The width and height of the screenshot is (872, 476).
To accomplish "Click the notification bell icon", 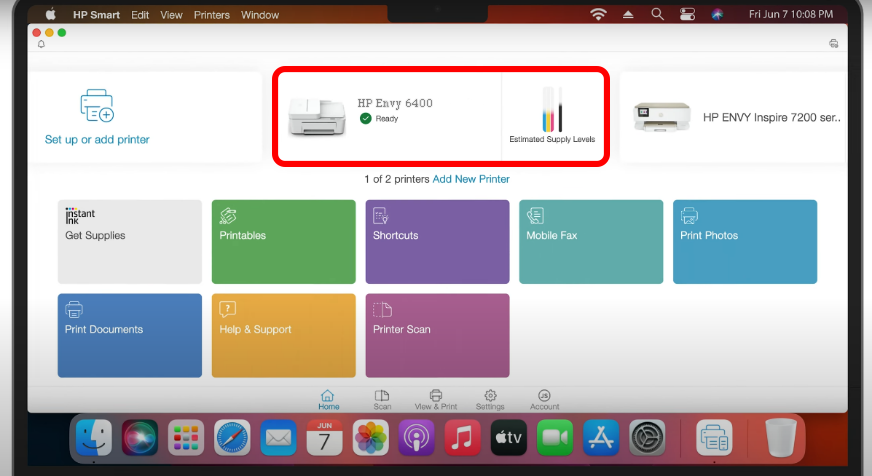I will [x=41, y=44].
